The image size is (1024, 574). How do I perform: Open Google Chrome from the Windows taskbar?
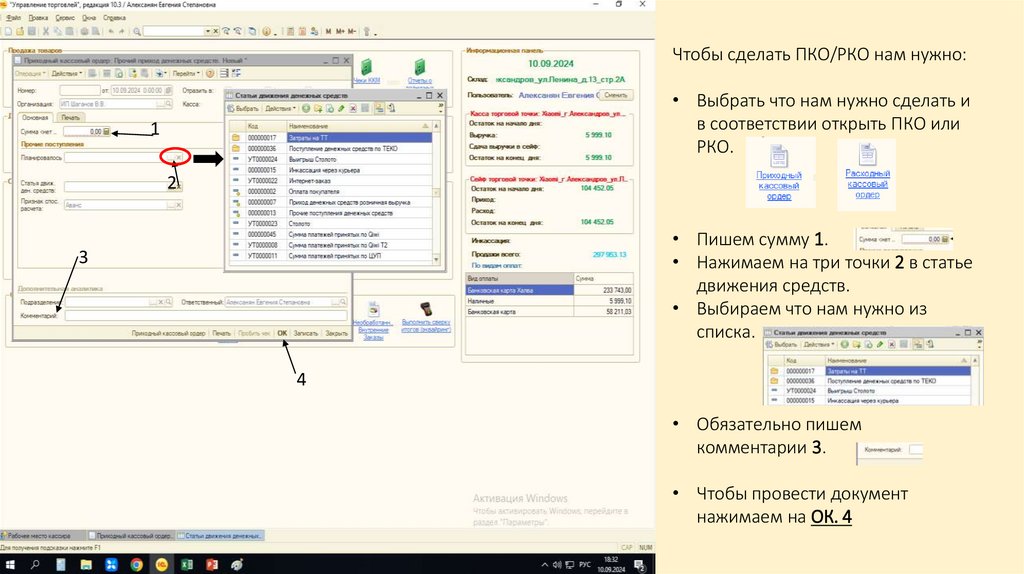[x=136, y=565]
